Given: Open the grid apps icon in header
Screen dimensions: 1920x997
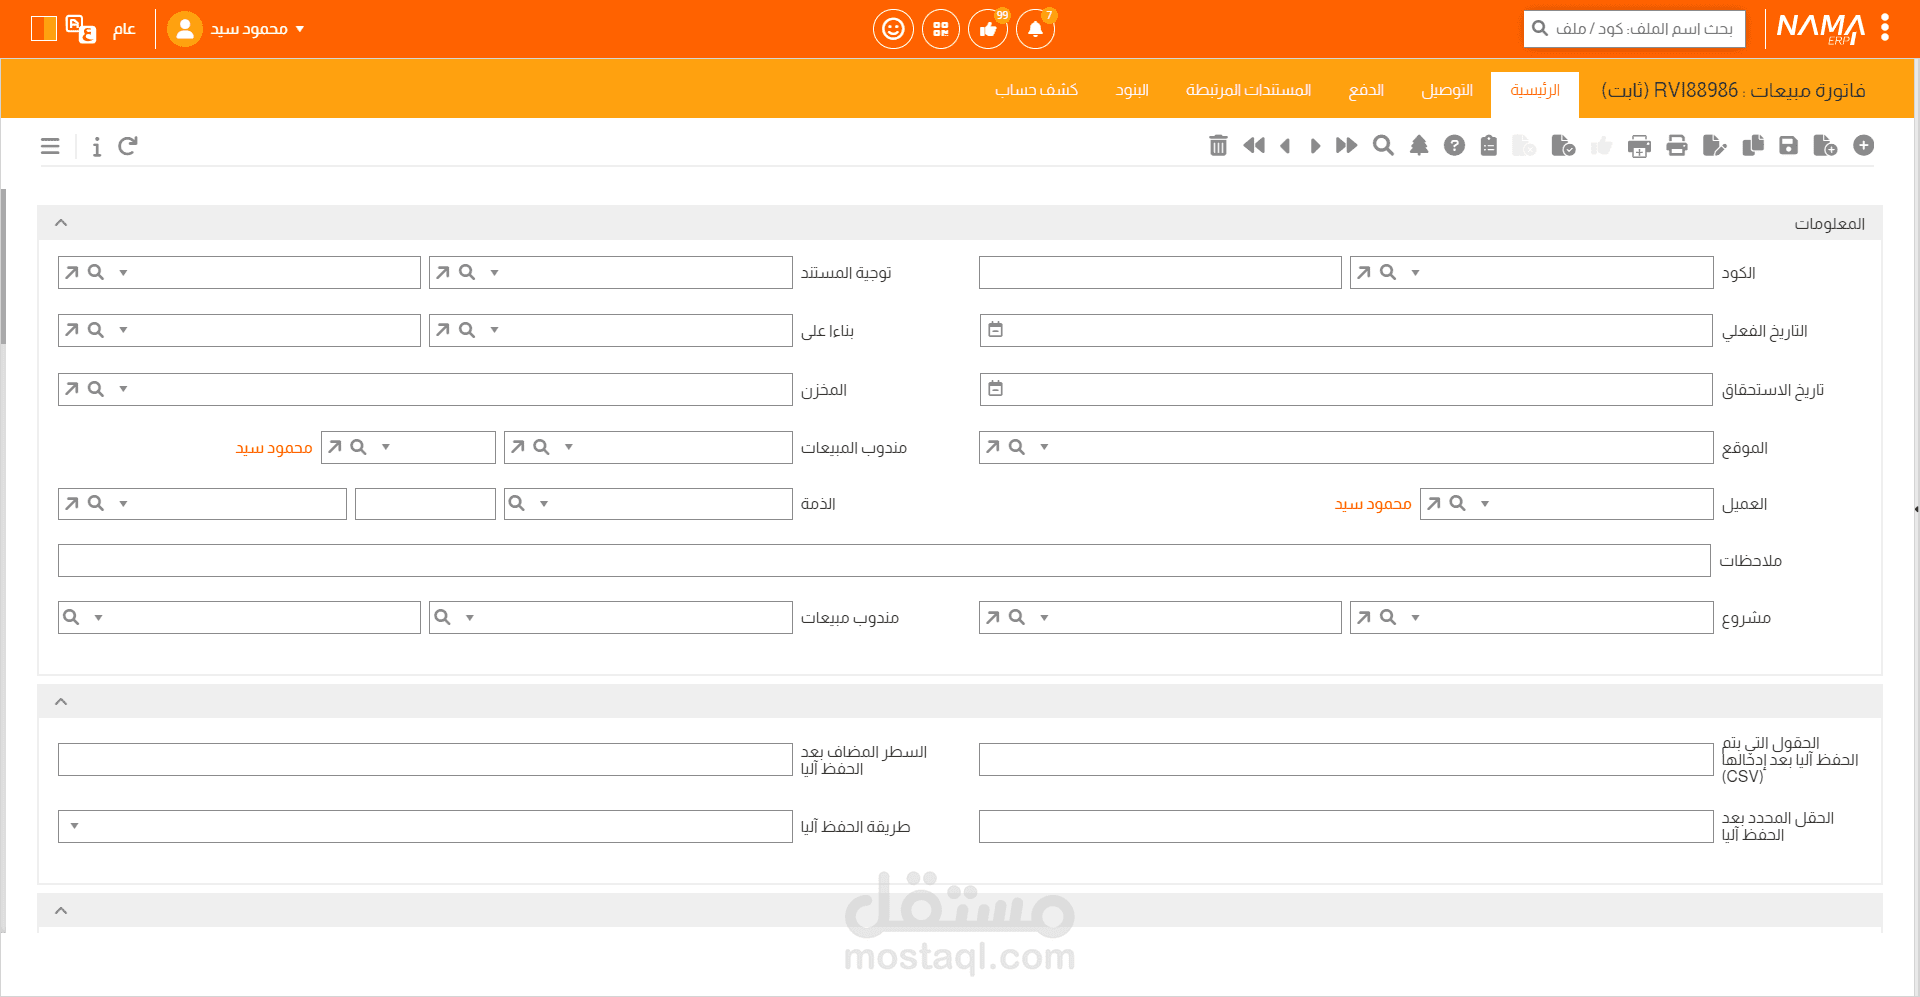Looking at the screenshot, I should pos(941,29).
